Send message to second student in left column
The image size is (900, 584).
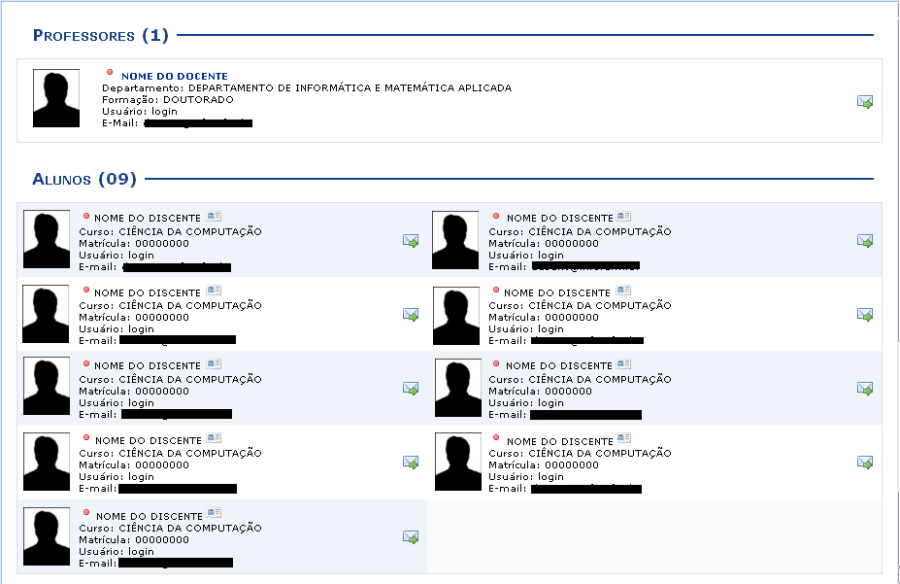click(x=410, y=315)
